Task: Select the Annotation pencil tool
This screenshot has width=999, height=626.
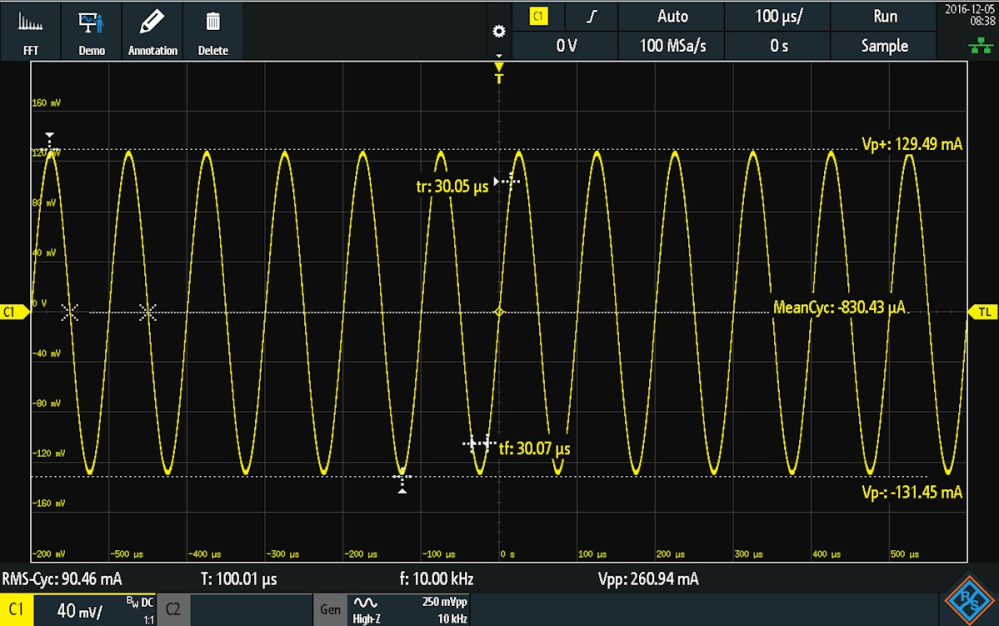Action: (152, 30)
